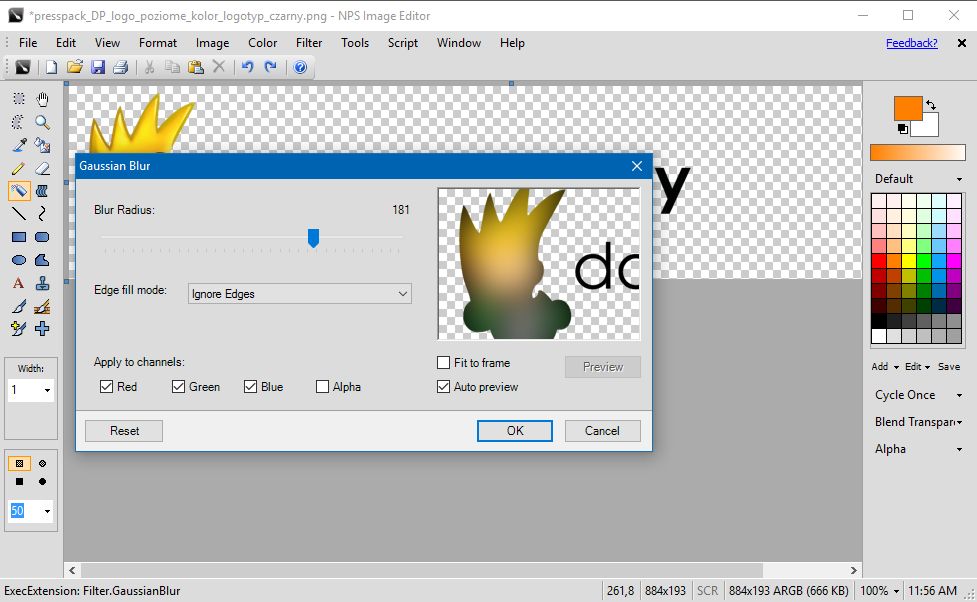The height and width of the screenshot is (602, 977).
Task: Click the Blur Radius slider handle
Action: (x=313, y=237)
